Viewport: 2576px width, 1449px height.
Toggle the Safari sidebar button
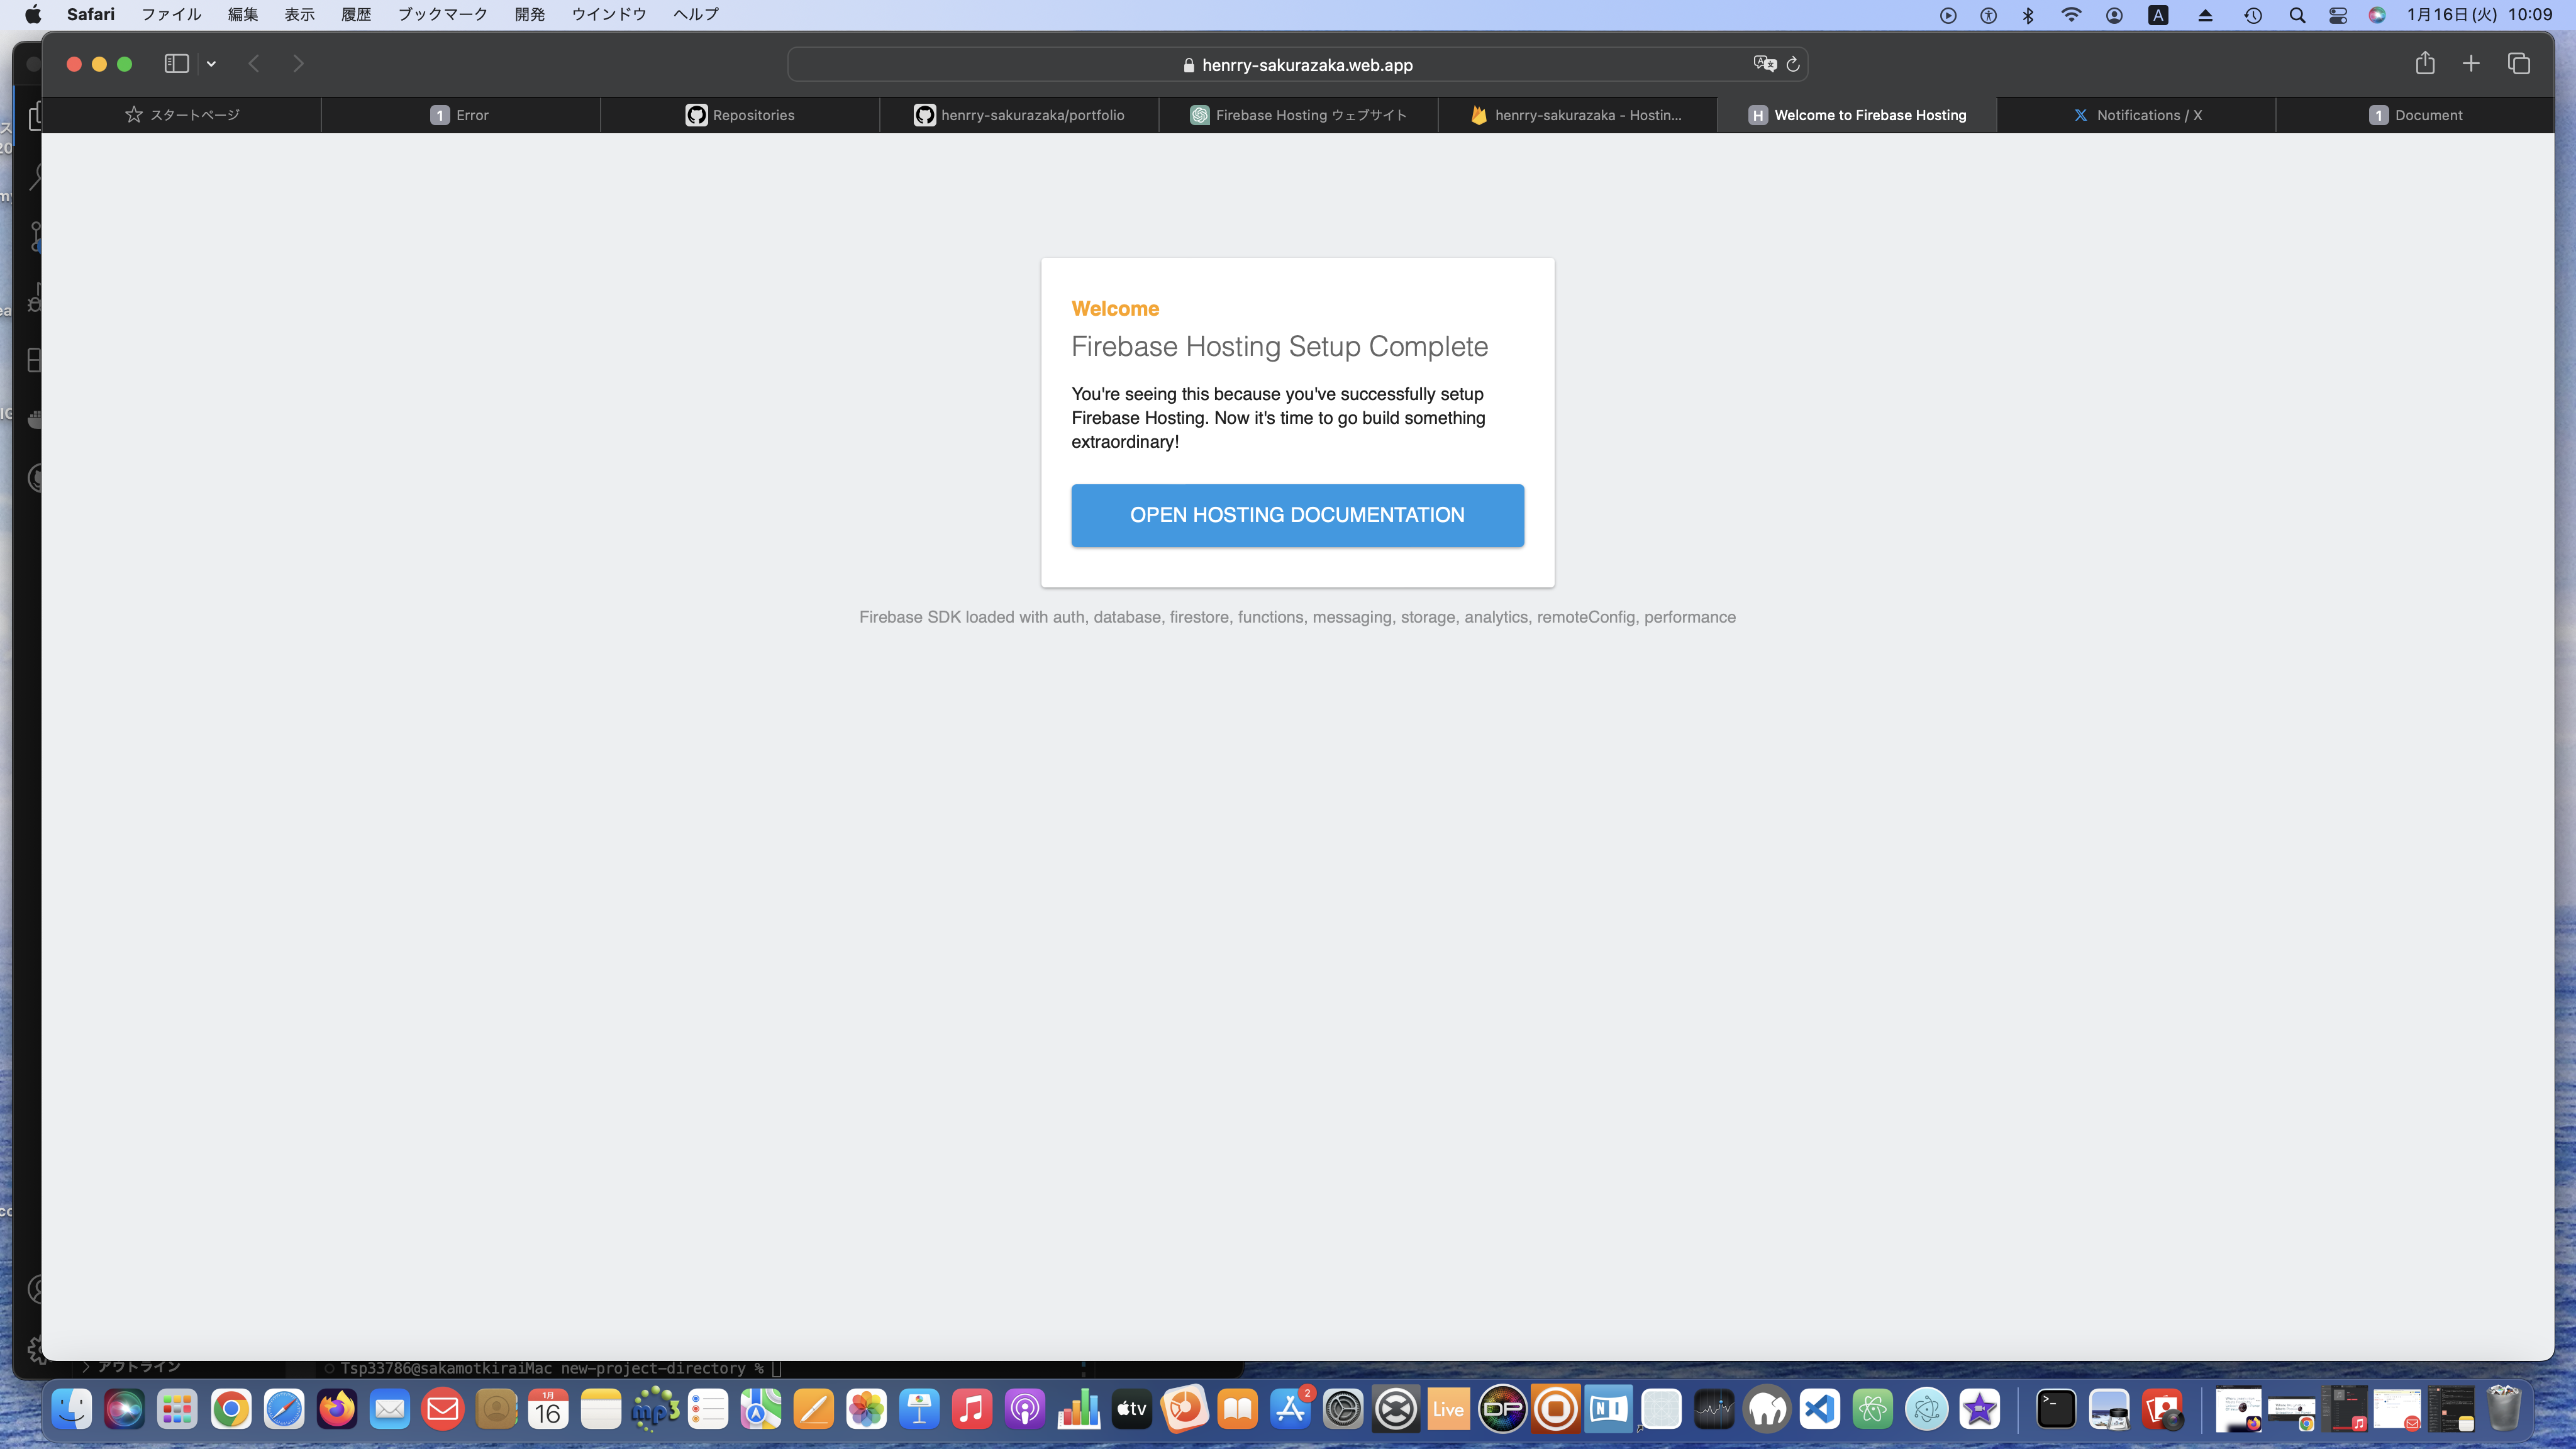coord(176,64)
